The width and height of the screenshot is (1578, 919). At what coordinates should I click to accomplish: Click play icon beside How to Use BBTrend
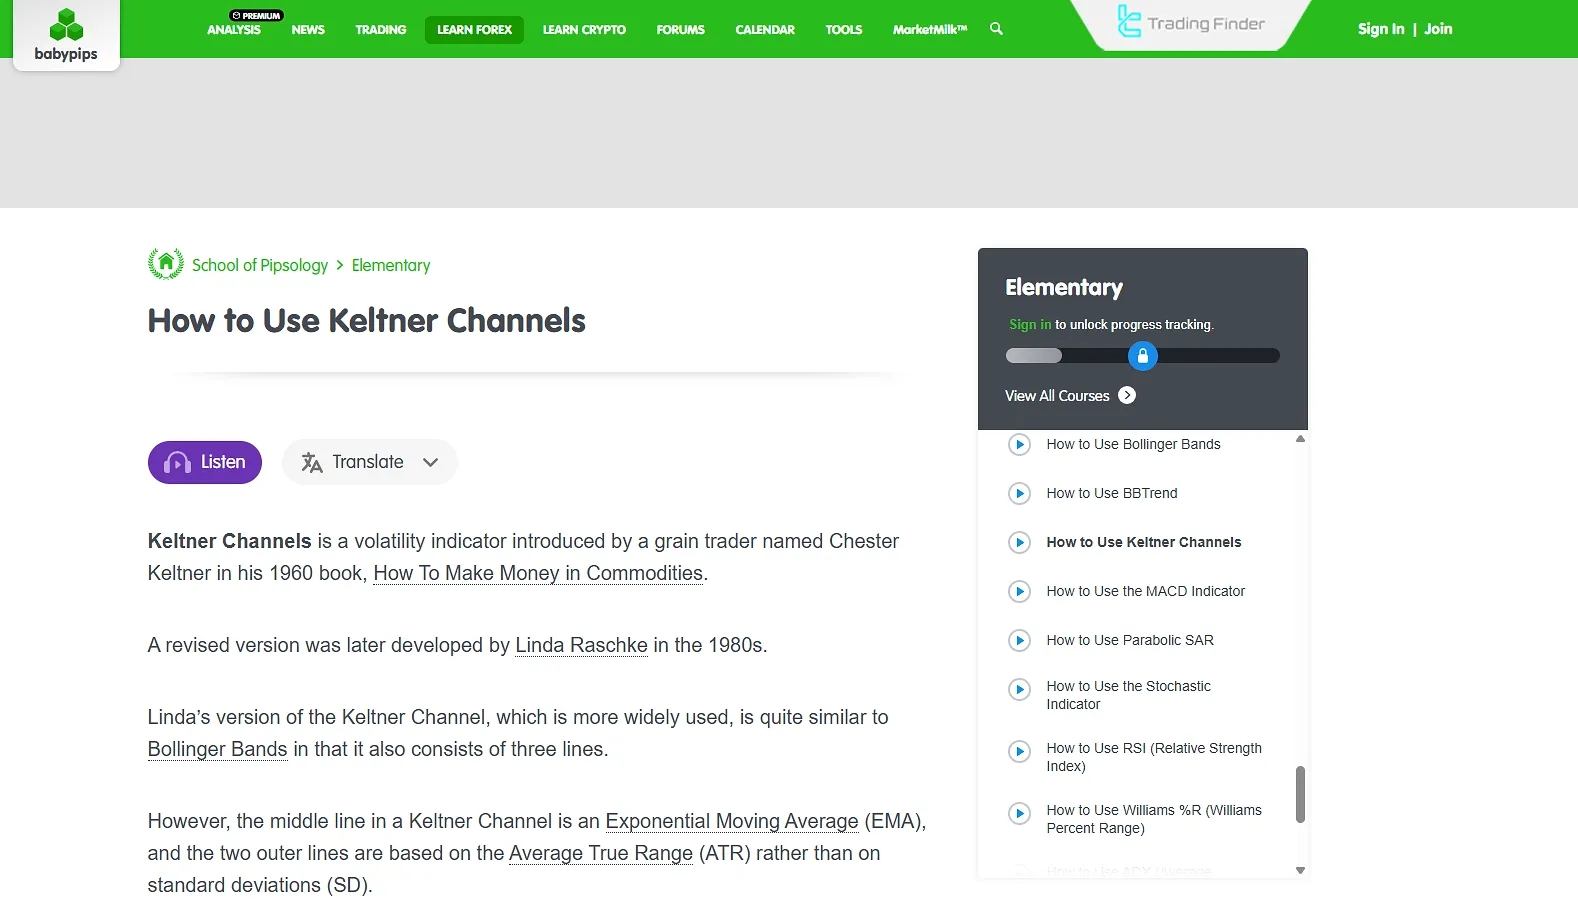pyautogui.click(x=1019, y=493)
